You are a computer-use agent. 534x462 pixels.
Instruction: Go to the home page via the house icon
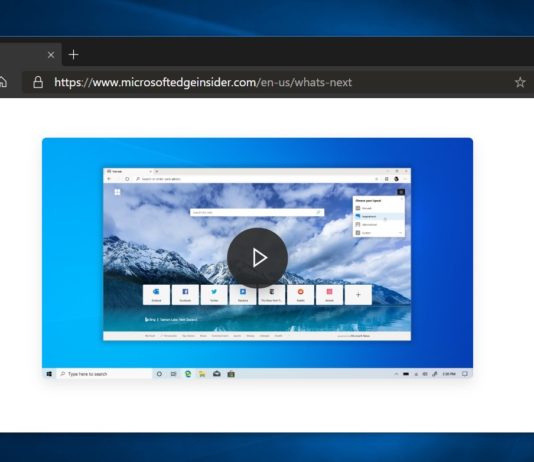click(x=2, y=82)
